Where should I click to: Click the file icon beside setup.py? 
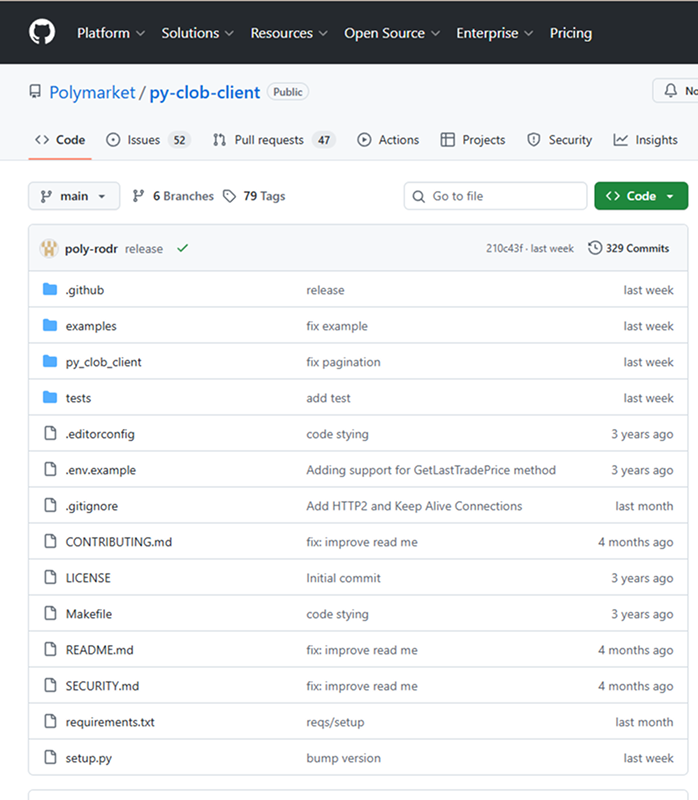[x=50, y=757]
